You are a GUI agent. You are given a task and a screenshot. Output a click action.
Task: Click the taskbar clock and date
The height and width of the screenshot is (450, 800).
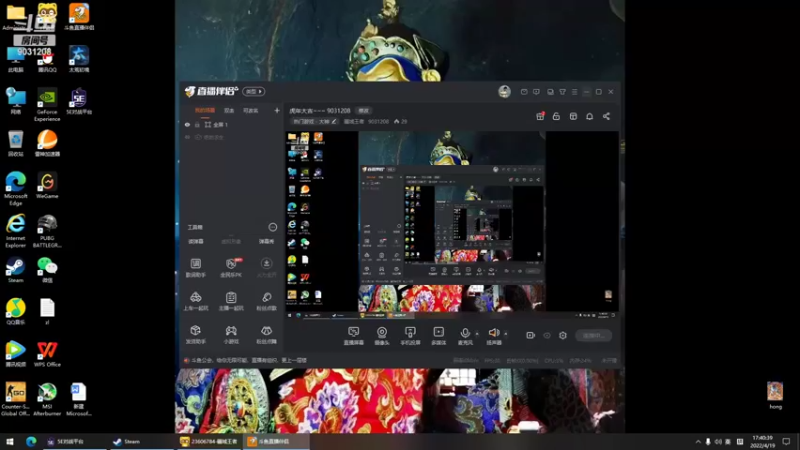[762, 441]
